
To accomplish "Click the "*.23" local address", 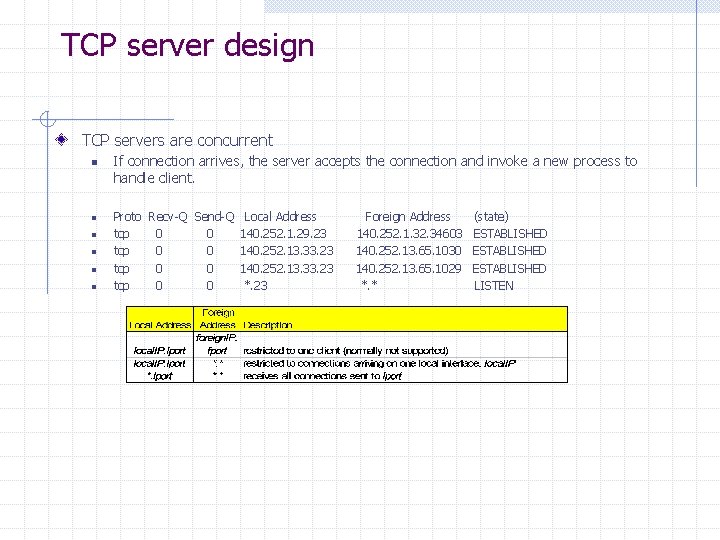I will coord(256,286).
